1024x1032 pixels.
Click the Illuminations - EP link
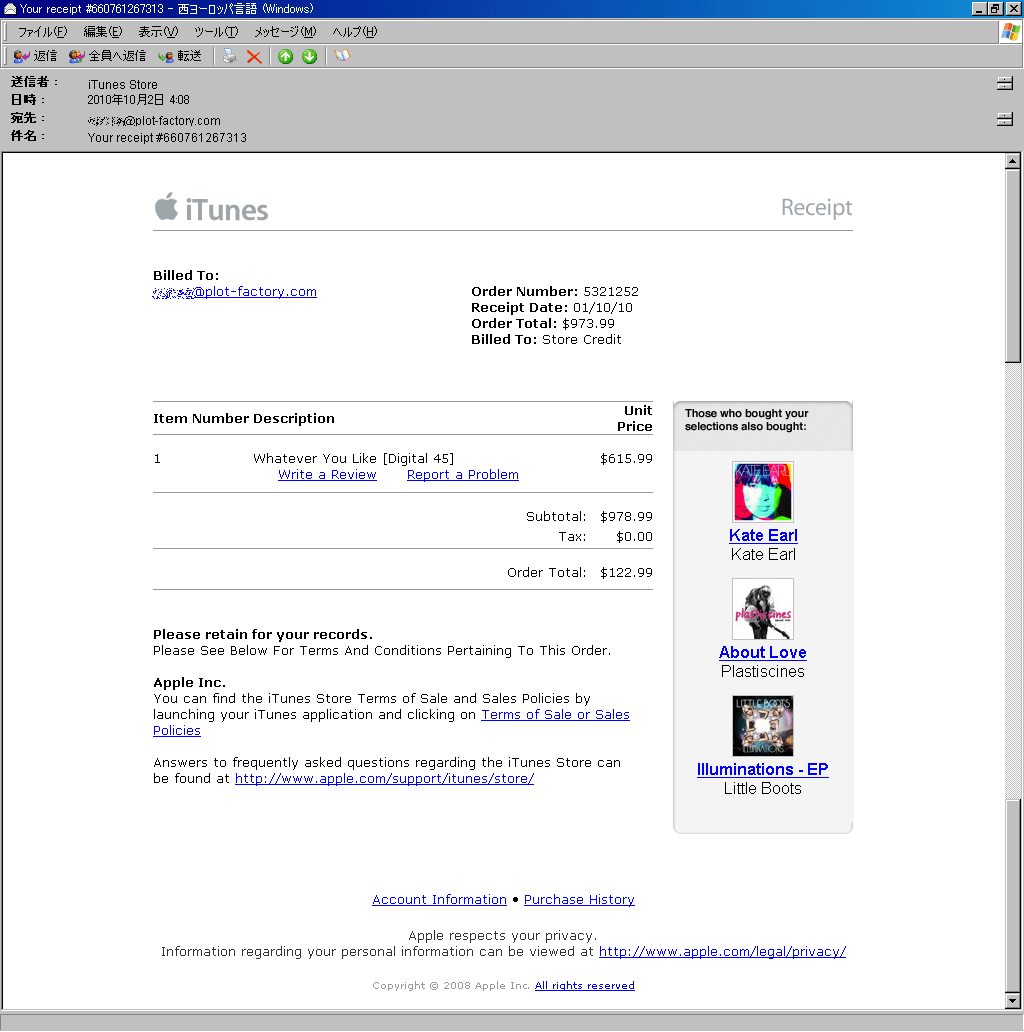pos(763,769)
